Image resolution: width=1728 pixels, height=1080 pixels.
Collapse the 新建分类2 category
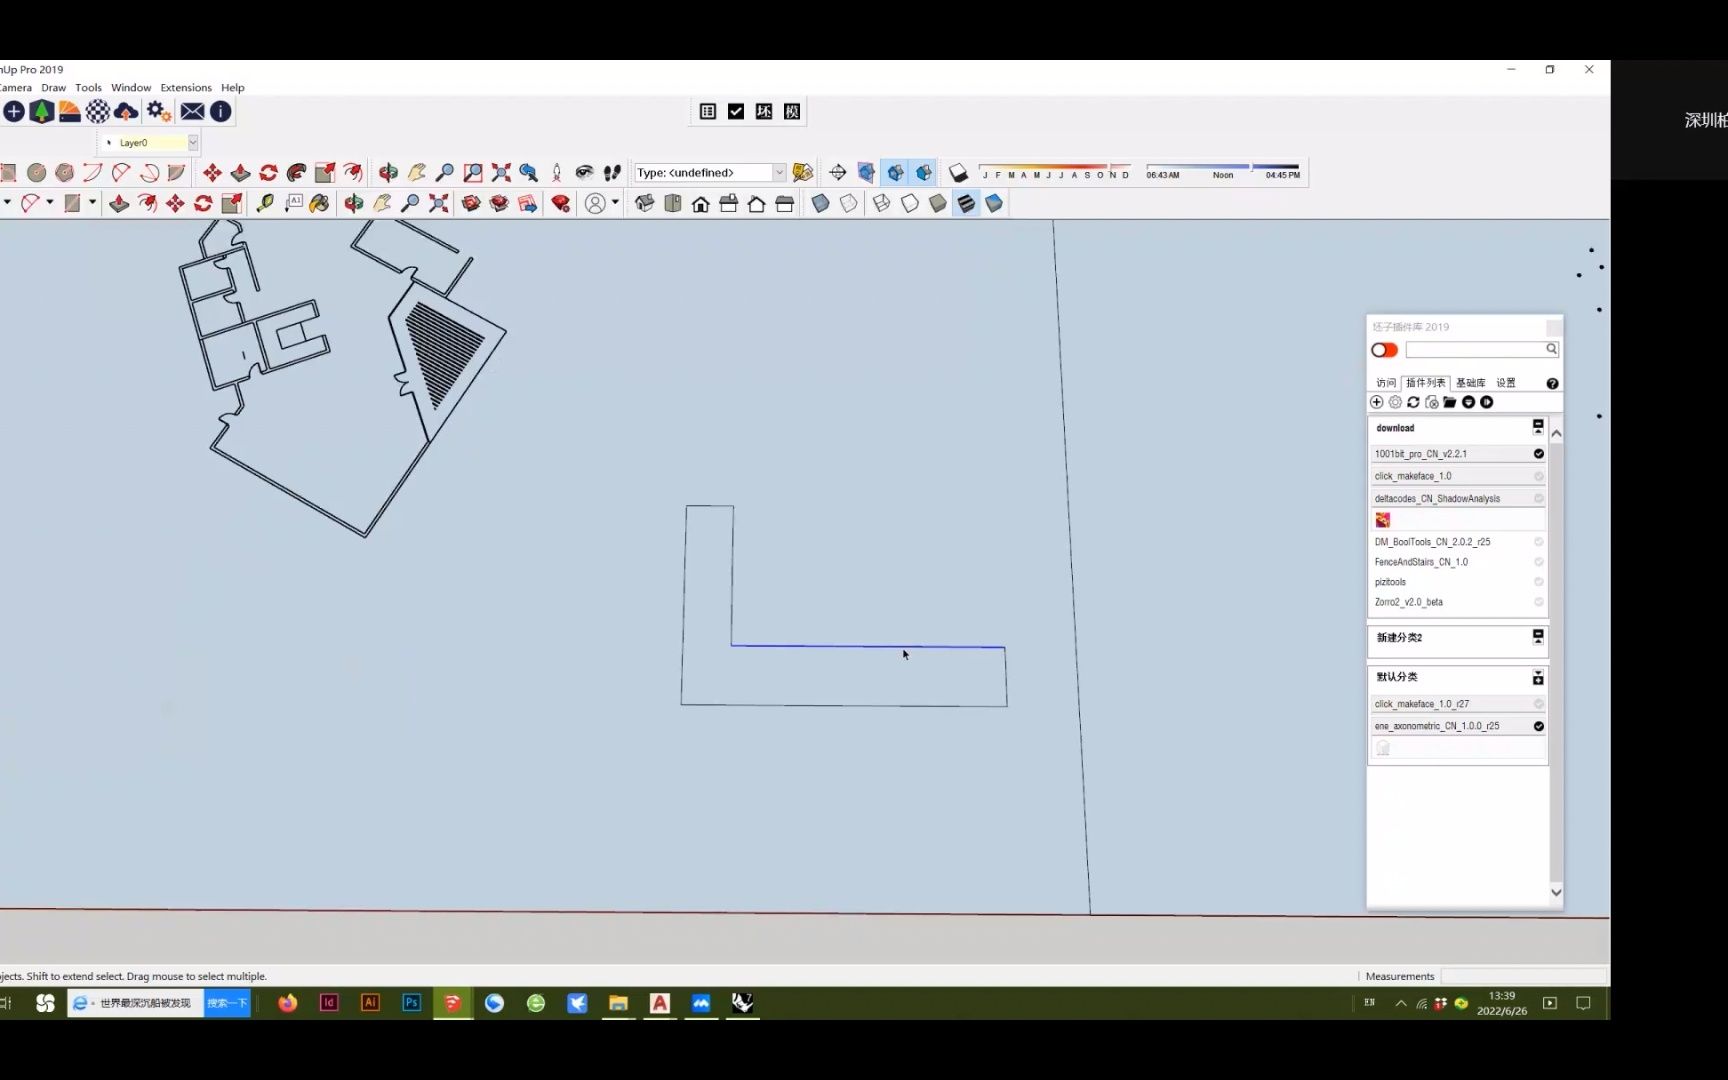1538,637
